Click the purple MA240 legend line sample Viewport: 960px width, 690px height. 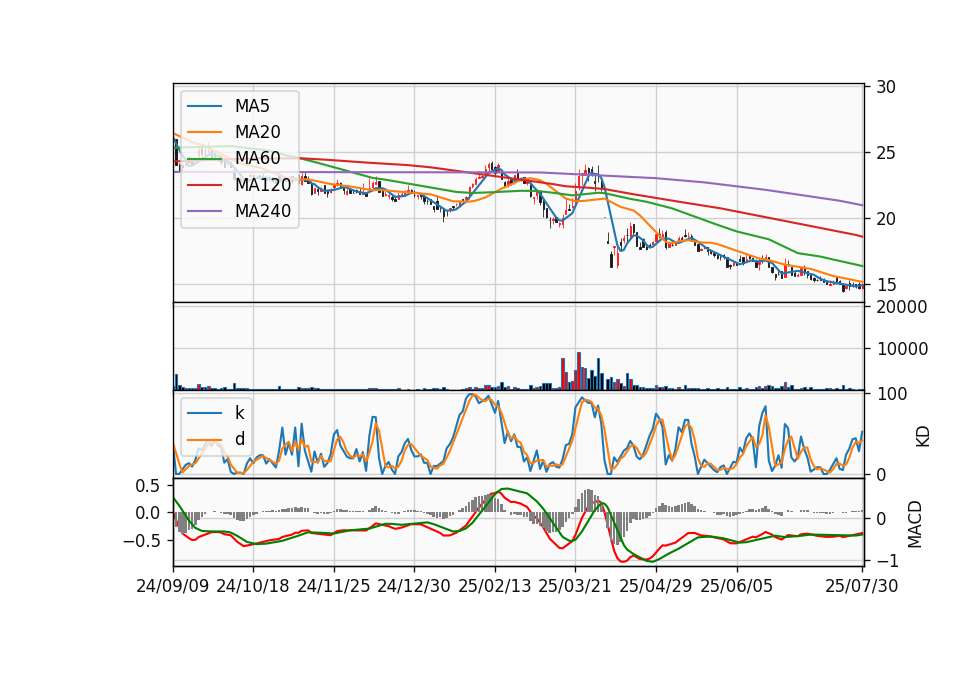click(204, 211)
